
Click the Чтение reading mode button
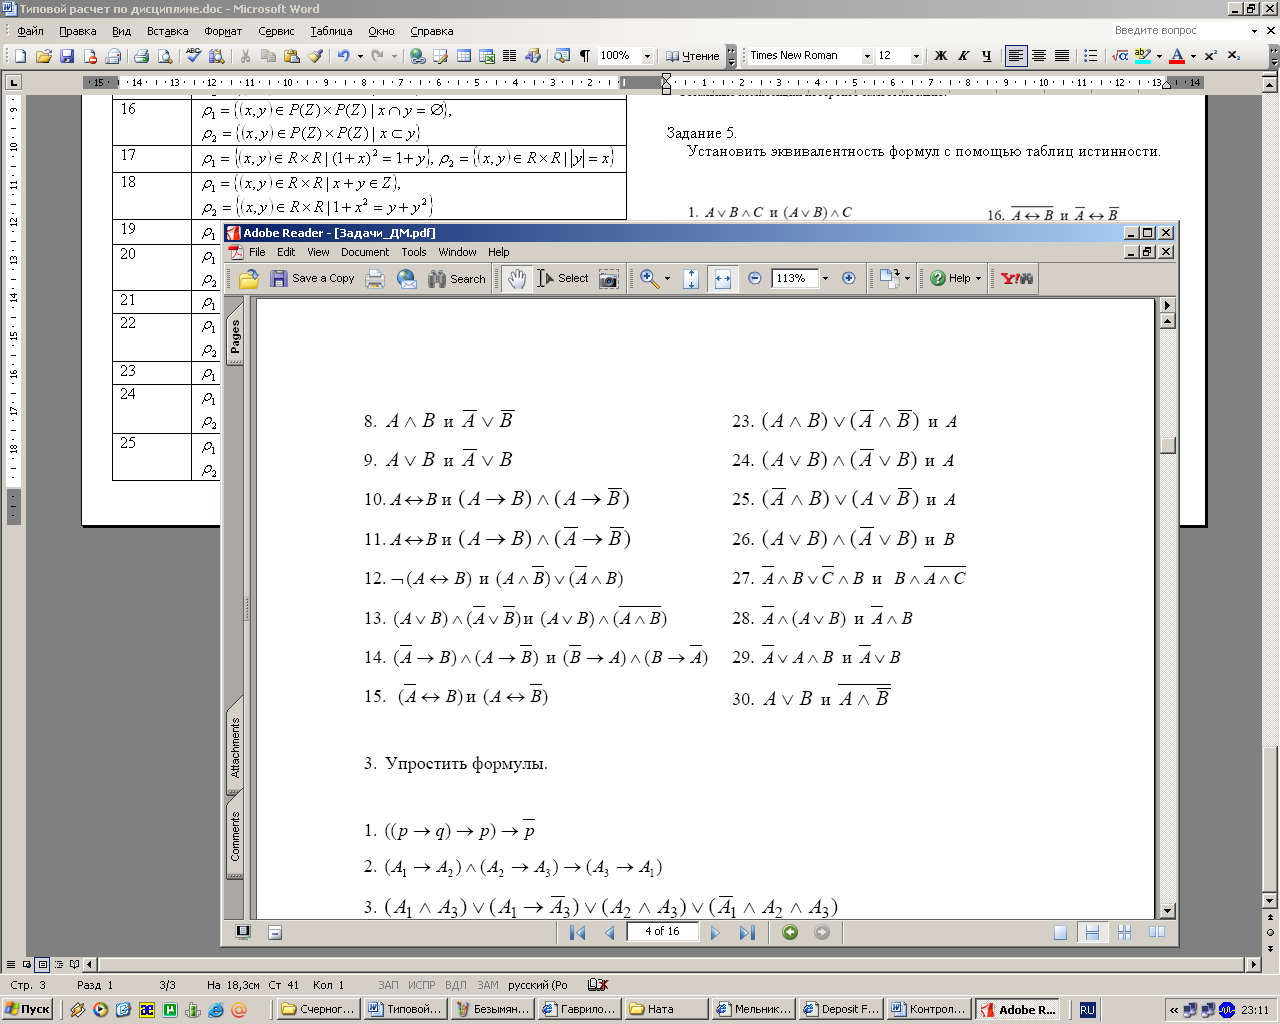tap(692, 56)
